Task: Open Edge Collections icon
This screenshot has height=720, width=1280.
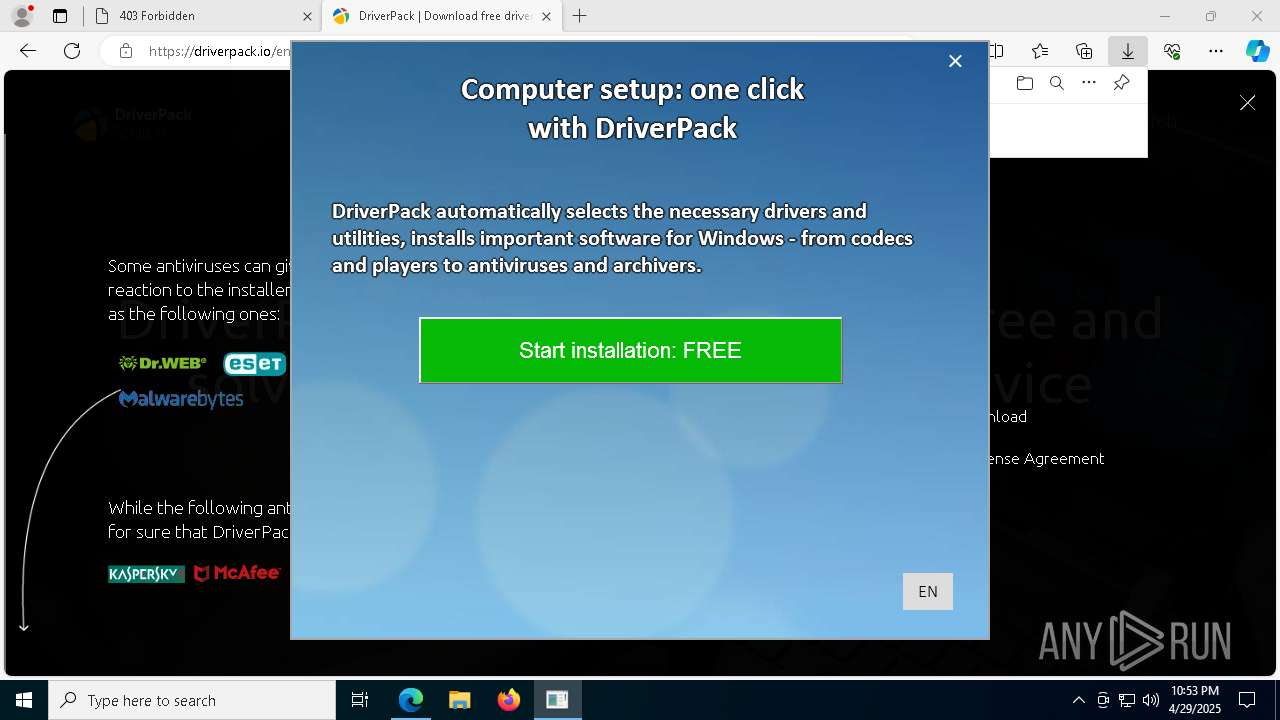Action: pyautogui.click(x=1084, y=51)
